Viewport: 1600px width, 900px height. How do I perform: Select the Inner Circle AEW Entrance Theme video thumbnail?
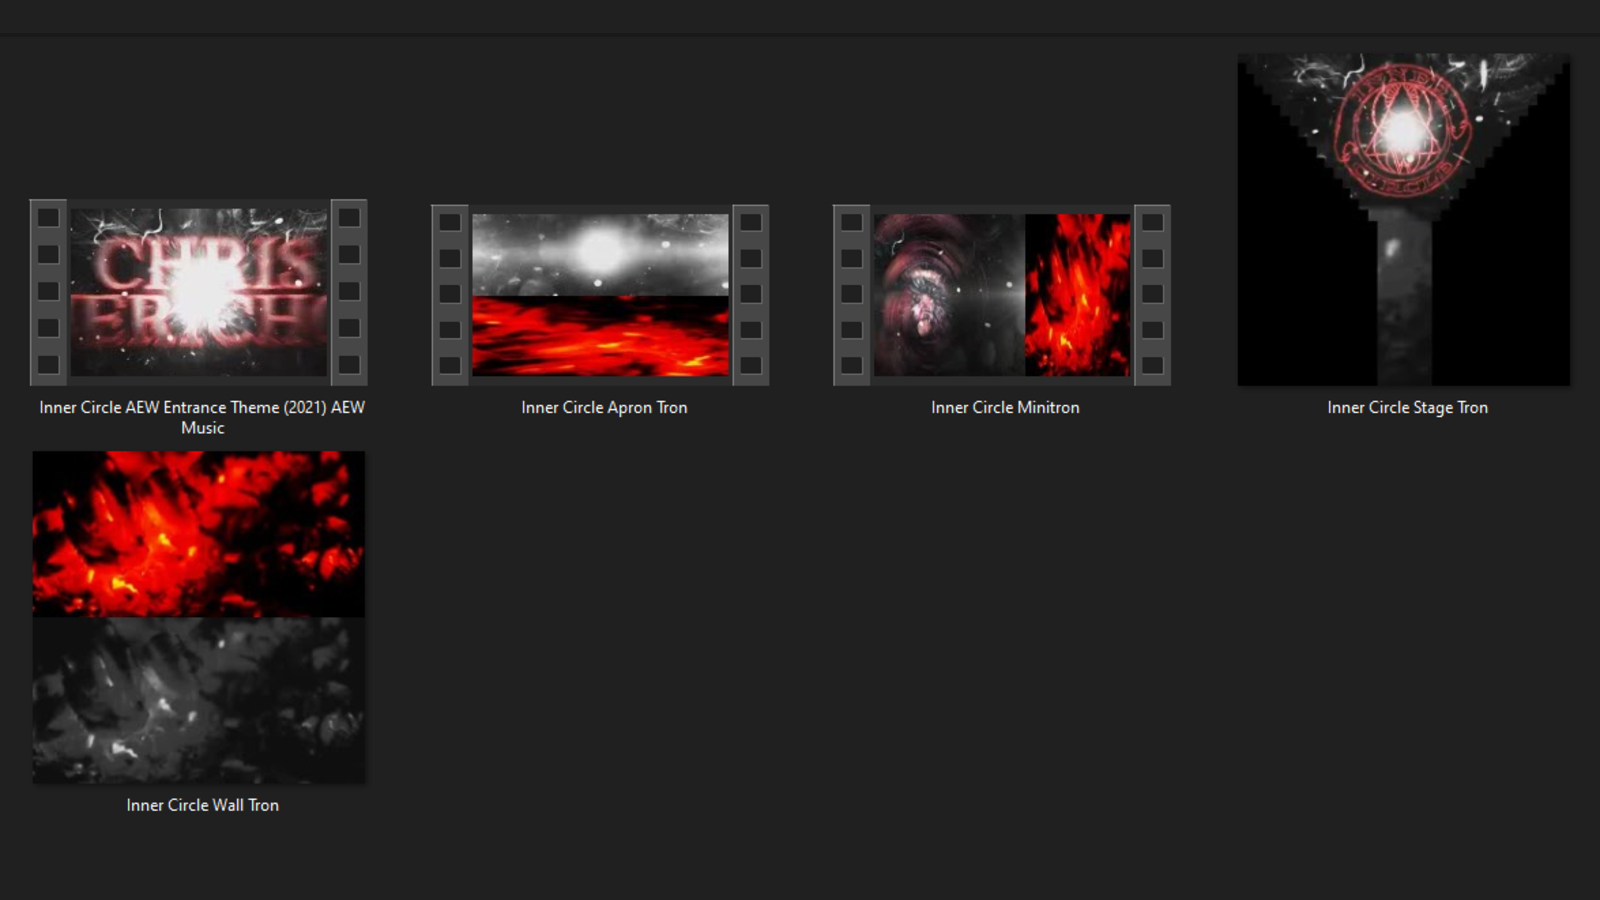(199, 292)
